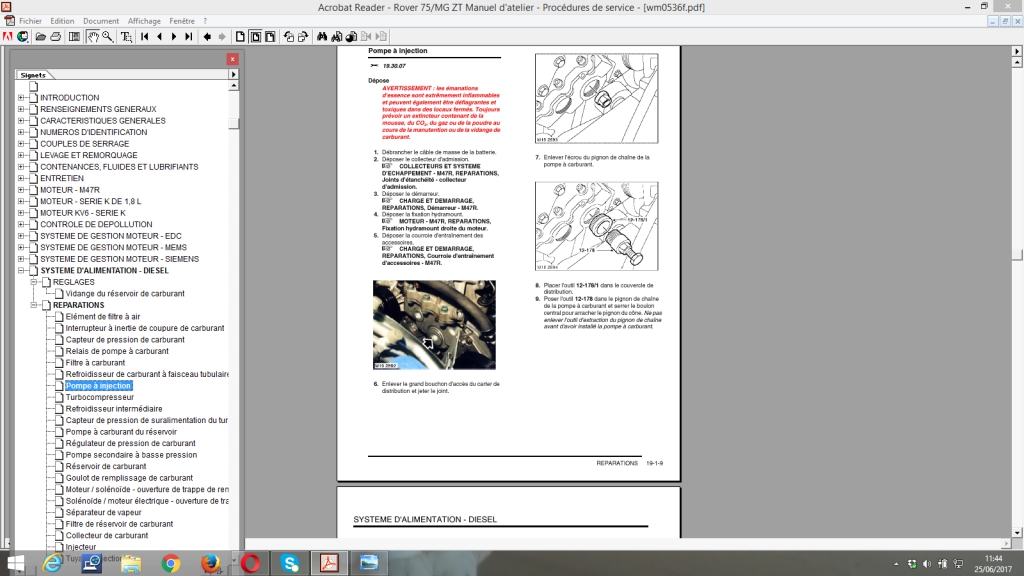Open Séparateur de vapeur bookmark

coord(103,513)
